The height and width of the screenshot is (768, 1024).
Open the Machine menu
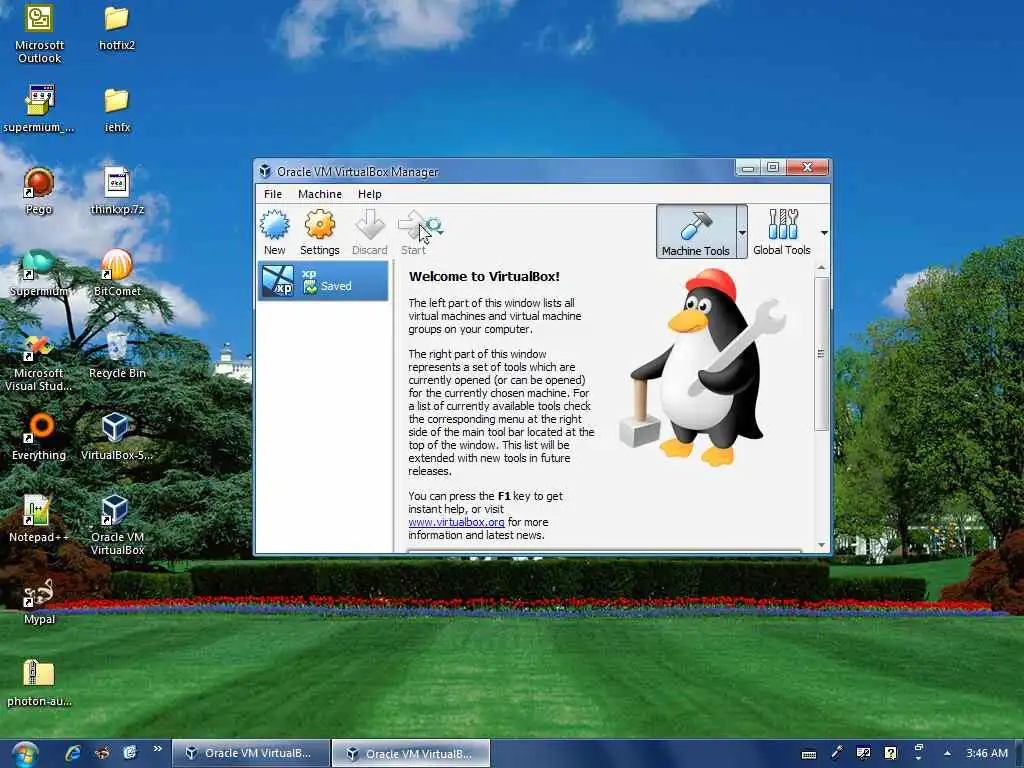[320, 194]
